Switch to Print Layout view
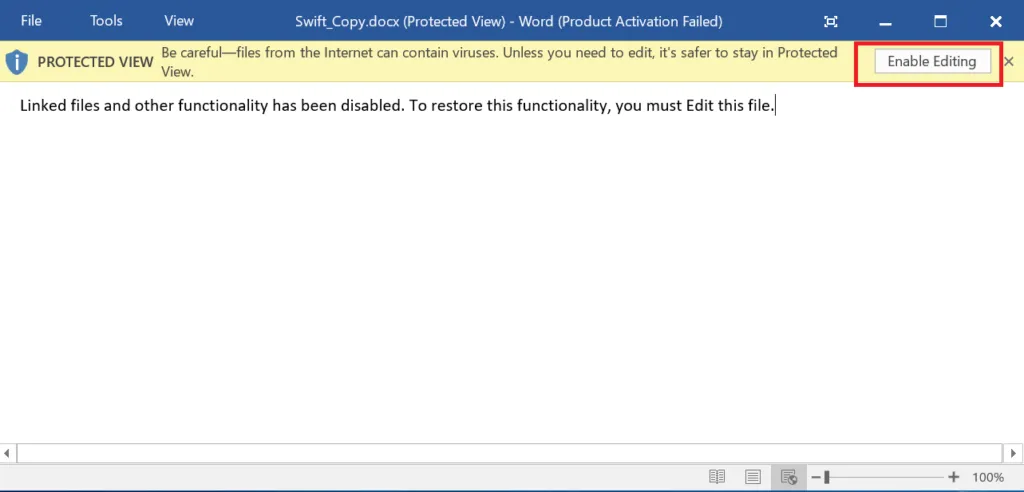The image size is (1024, 492). pyautogui.click(x=753, y=478)
